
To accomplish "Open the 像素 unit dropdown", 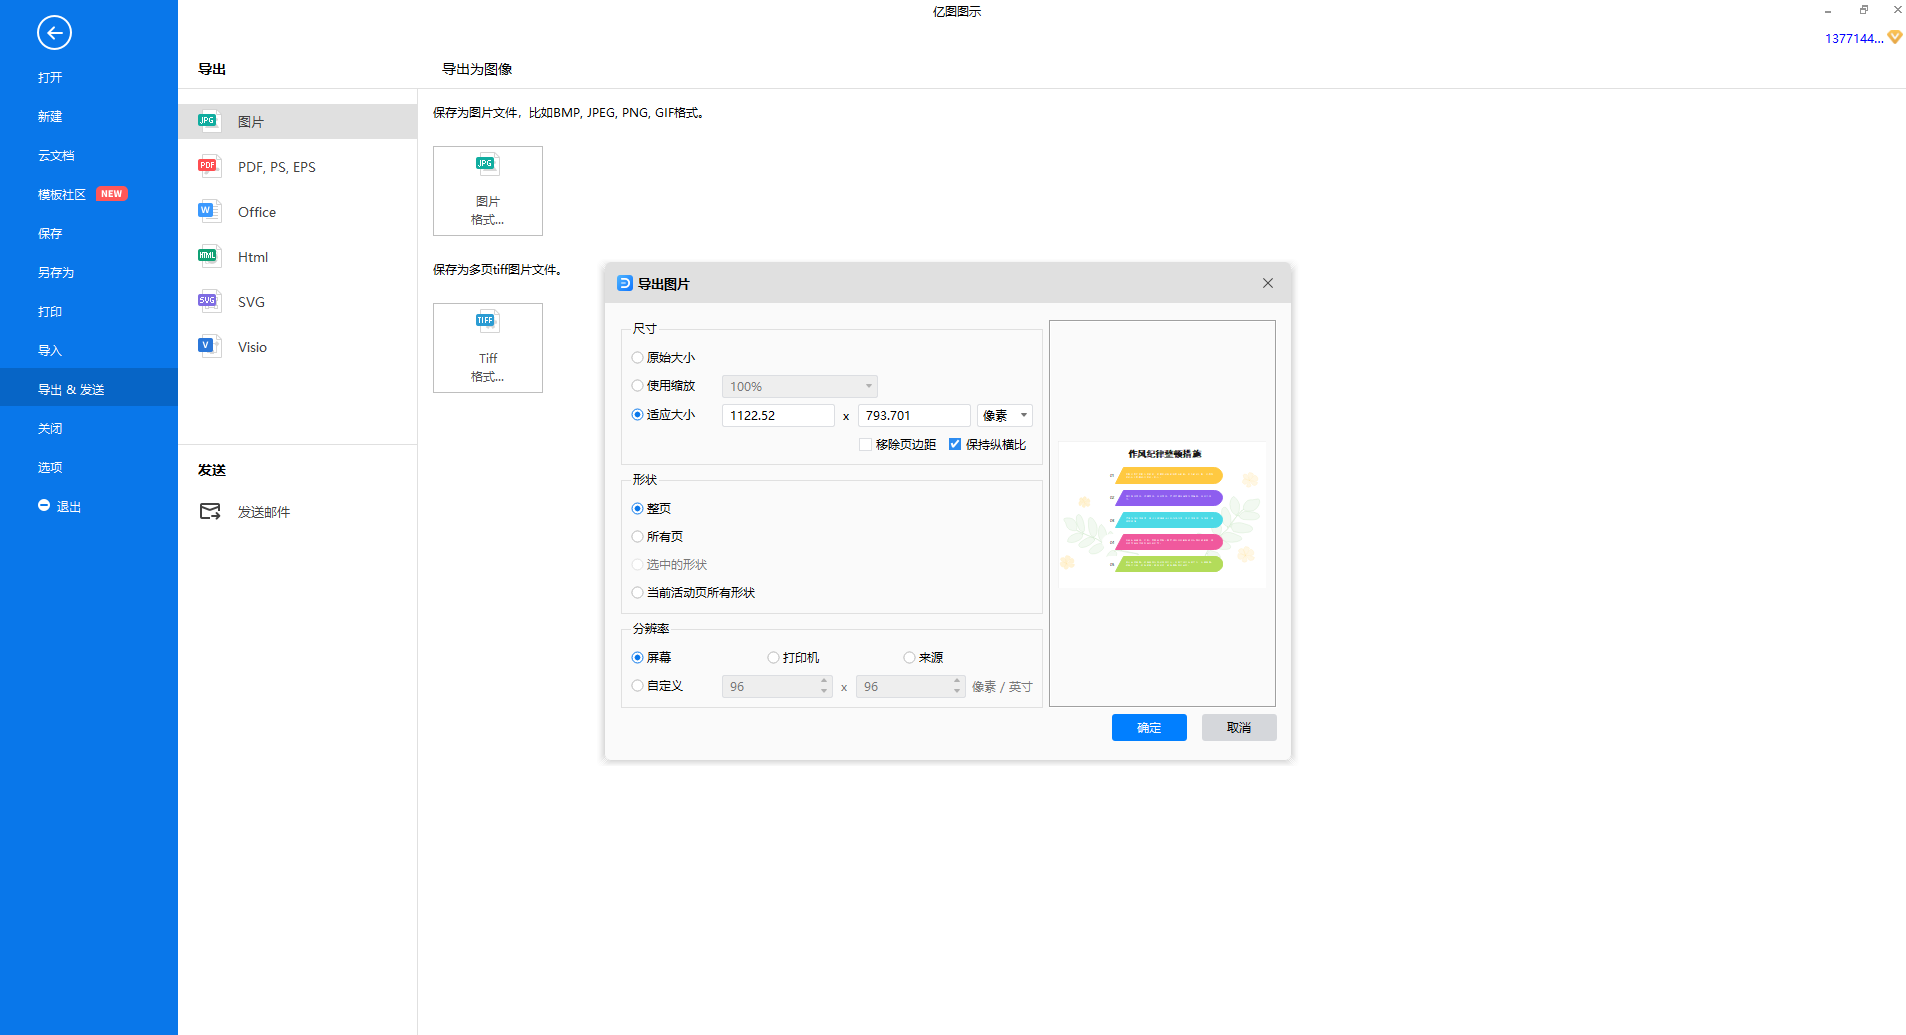I will pyautogui.click(x=1004, y=415).
